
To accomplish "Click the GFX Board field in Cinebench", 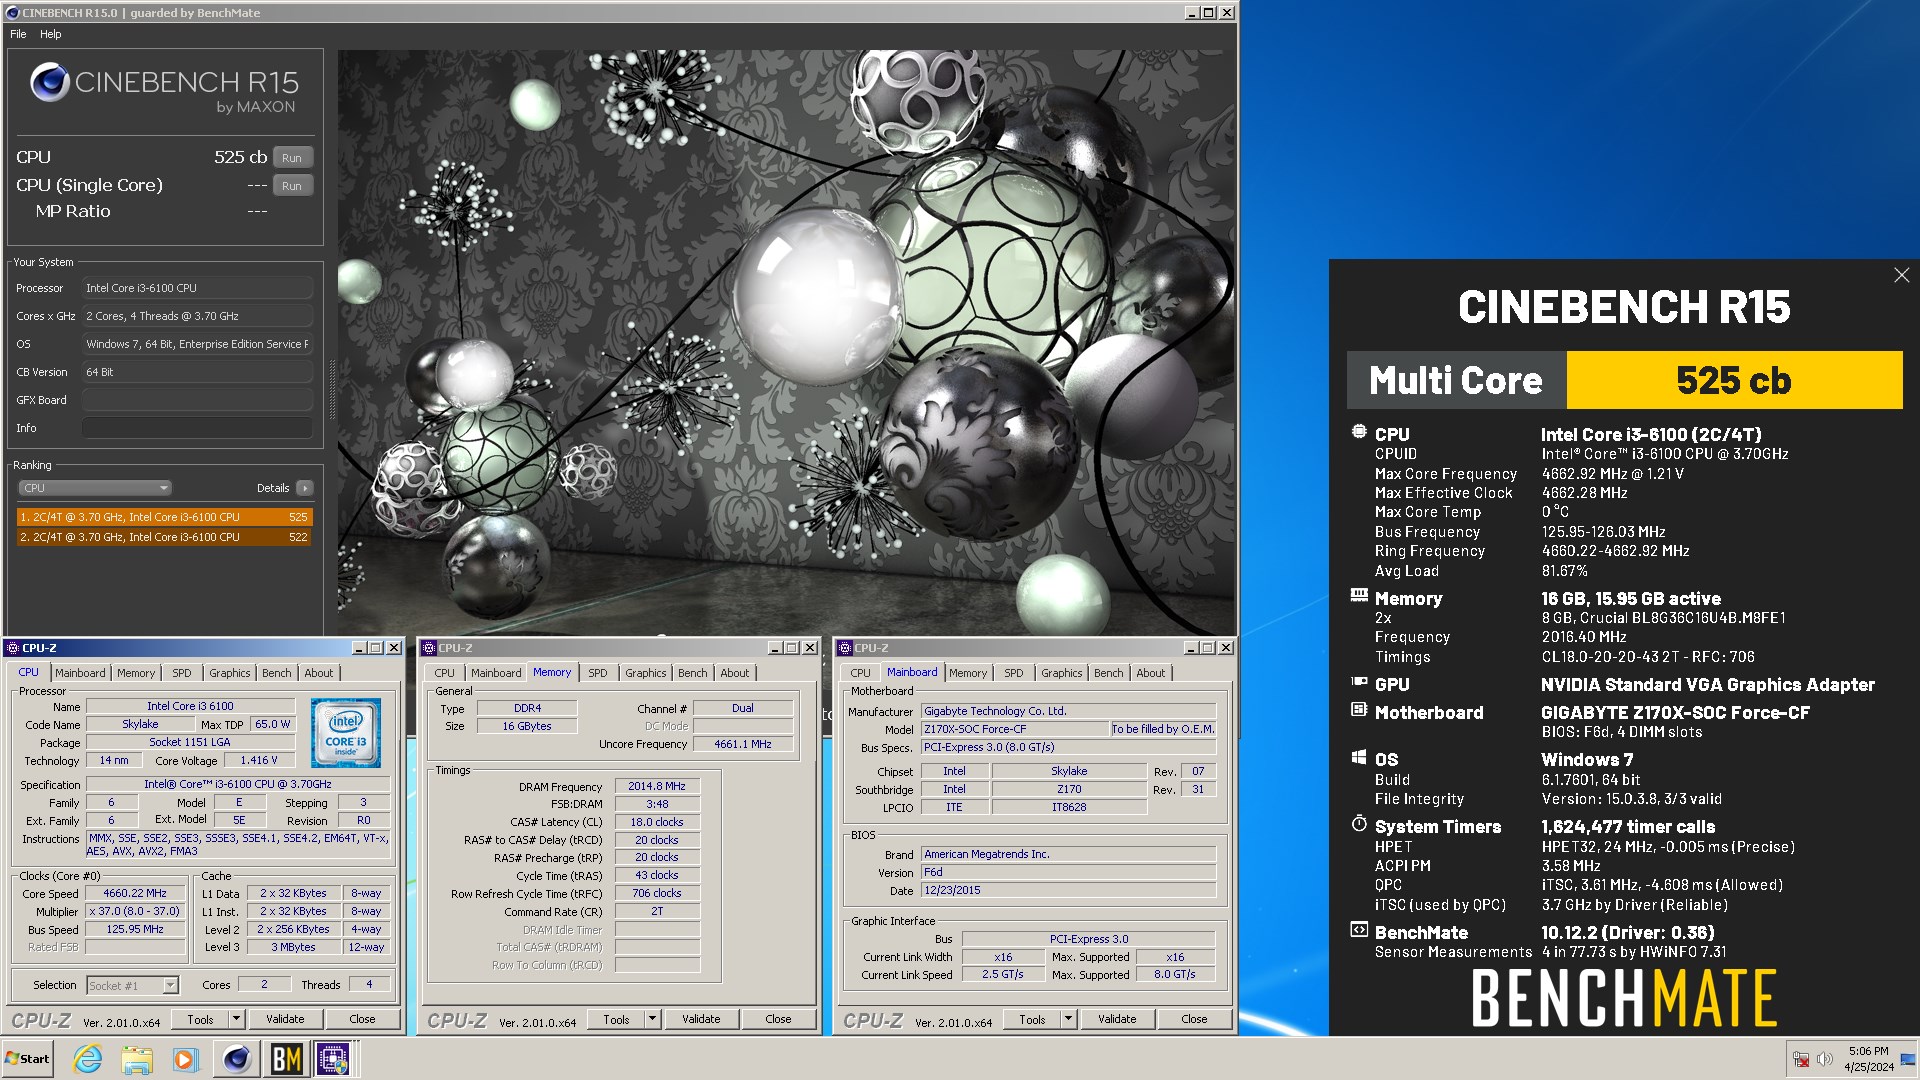I will (197, 400).
